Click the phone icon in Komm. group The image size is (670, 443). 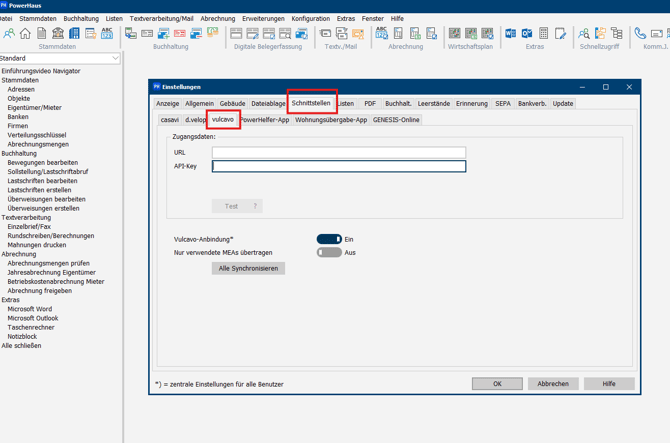click(x=640, y=34)
